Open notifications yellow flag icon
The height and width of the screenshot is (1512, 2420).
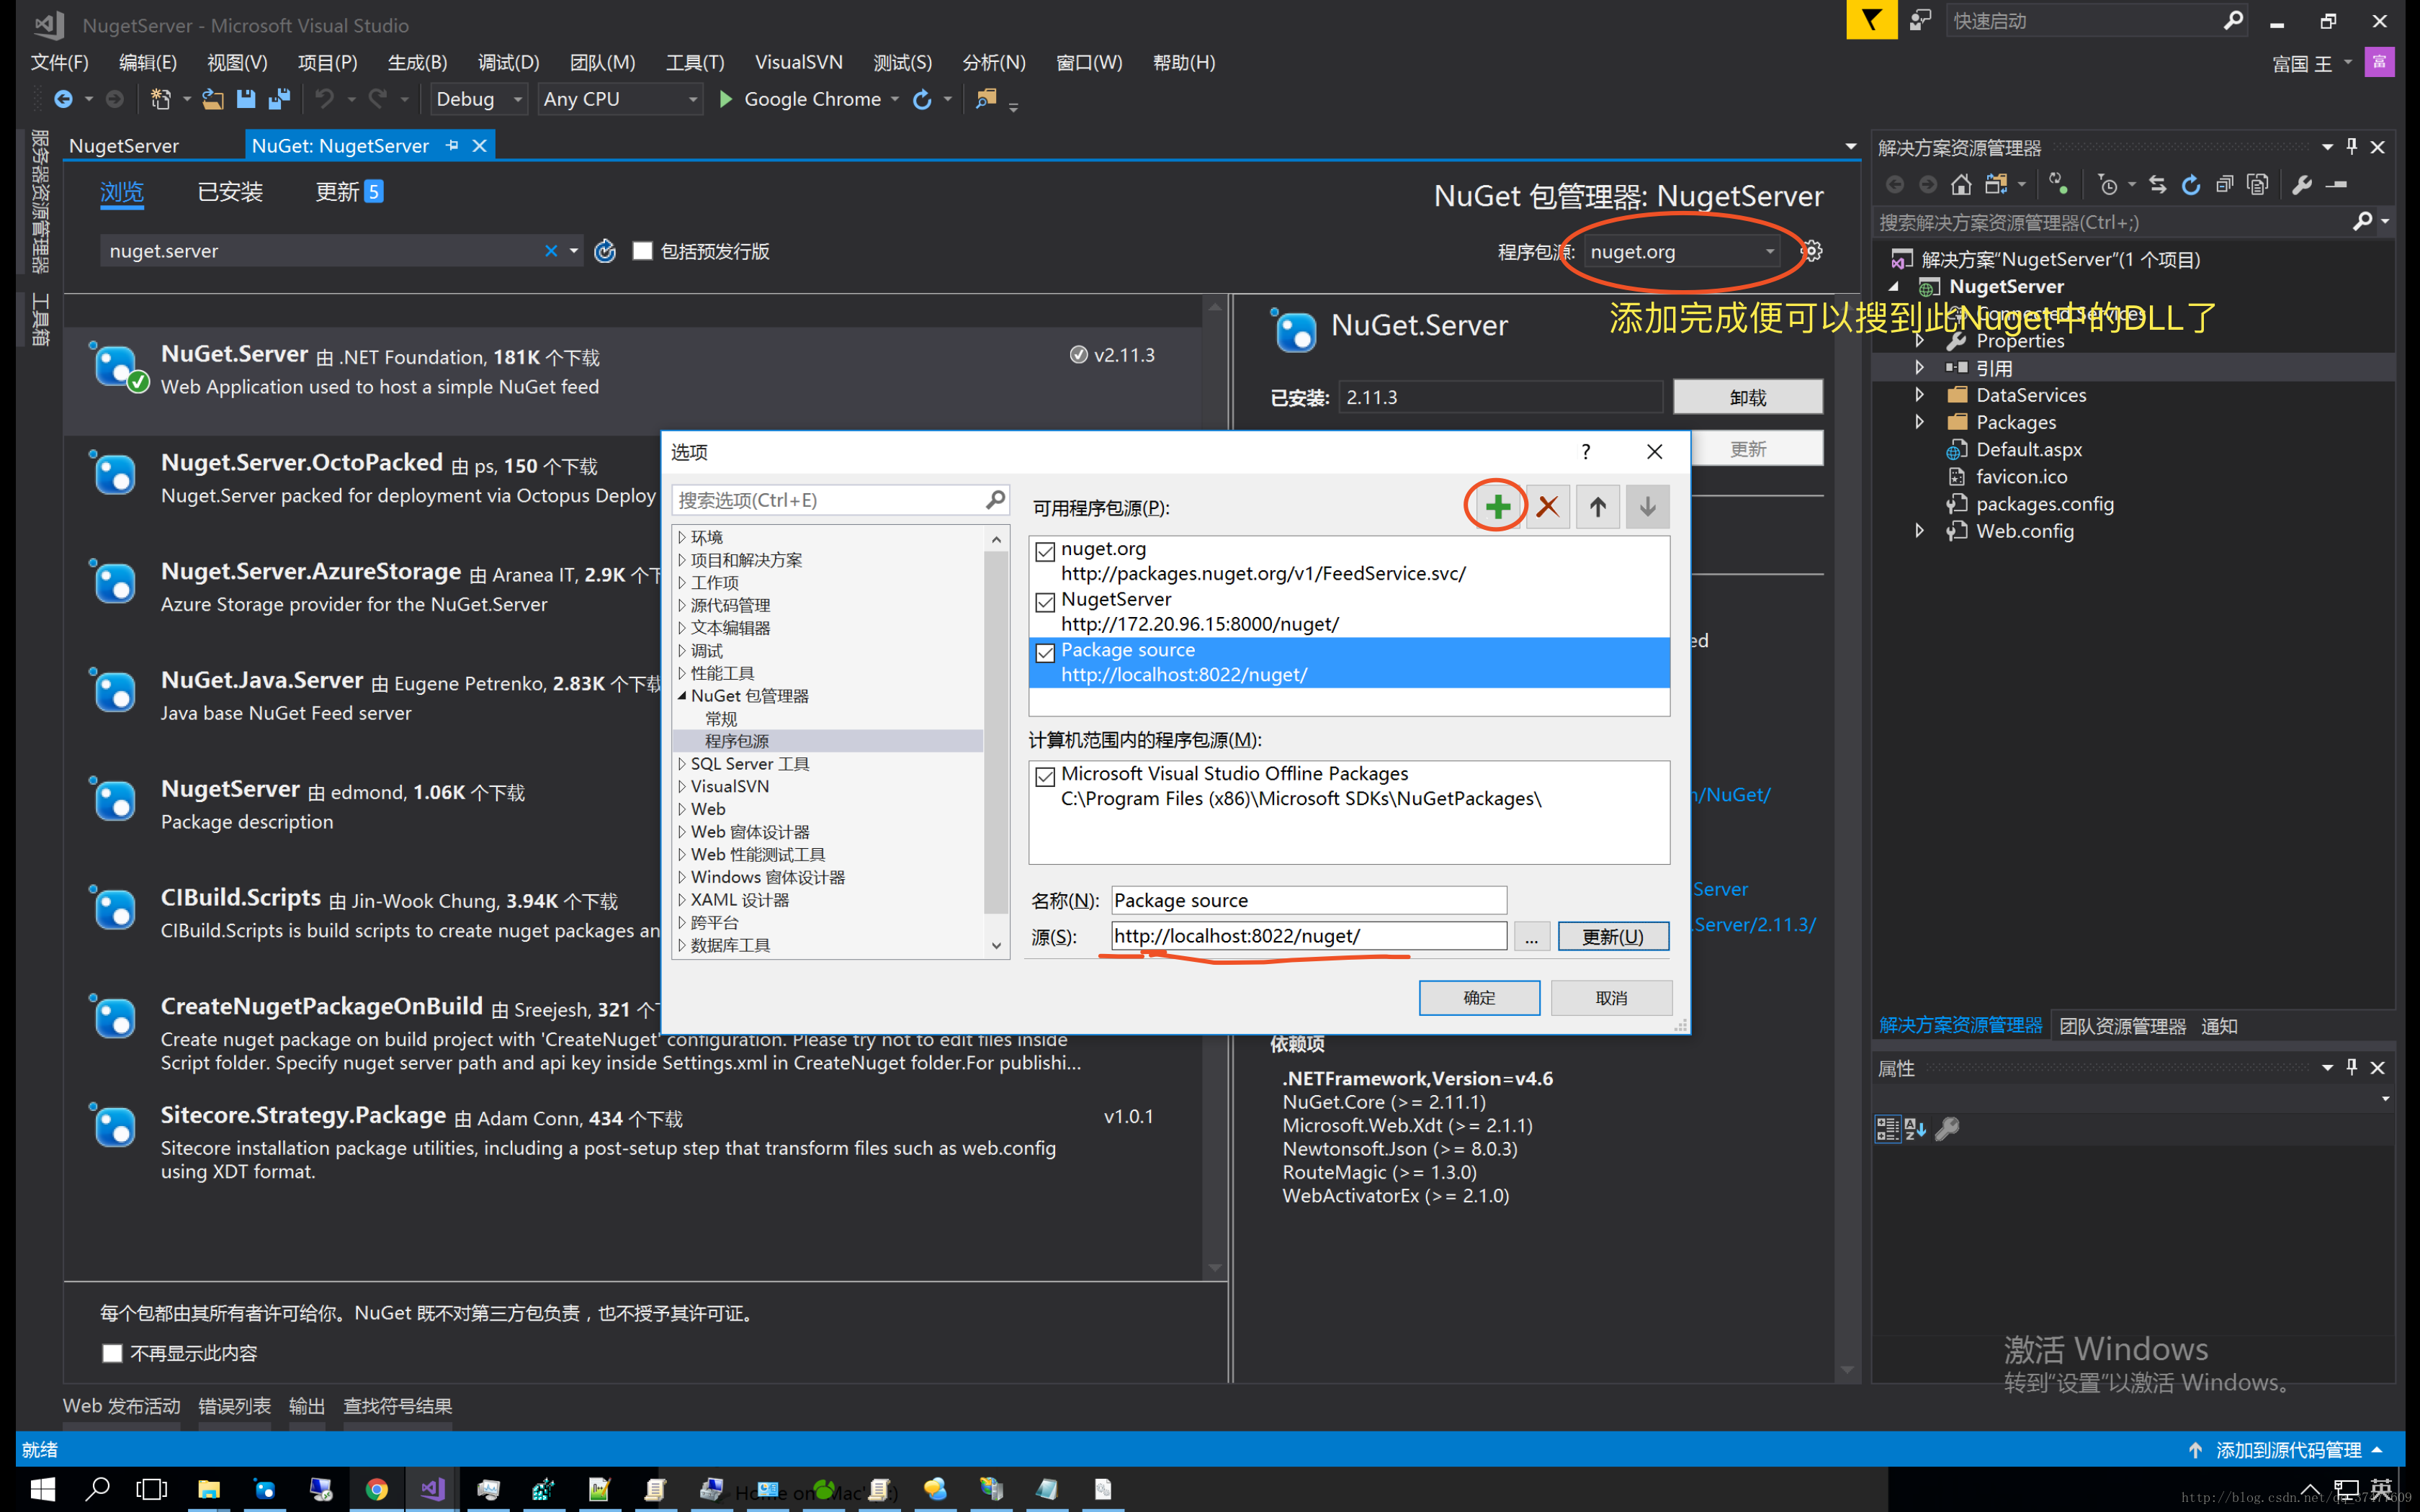click(1871, 20)
